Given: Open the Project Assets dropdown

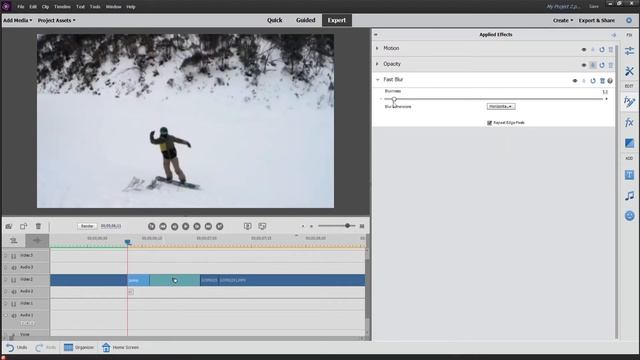Looking at the screenshot, I should (x=57, y=20).
